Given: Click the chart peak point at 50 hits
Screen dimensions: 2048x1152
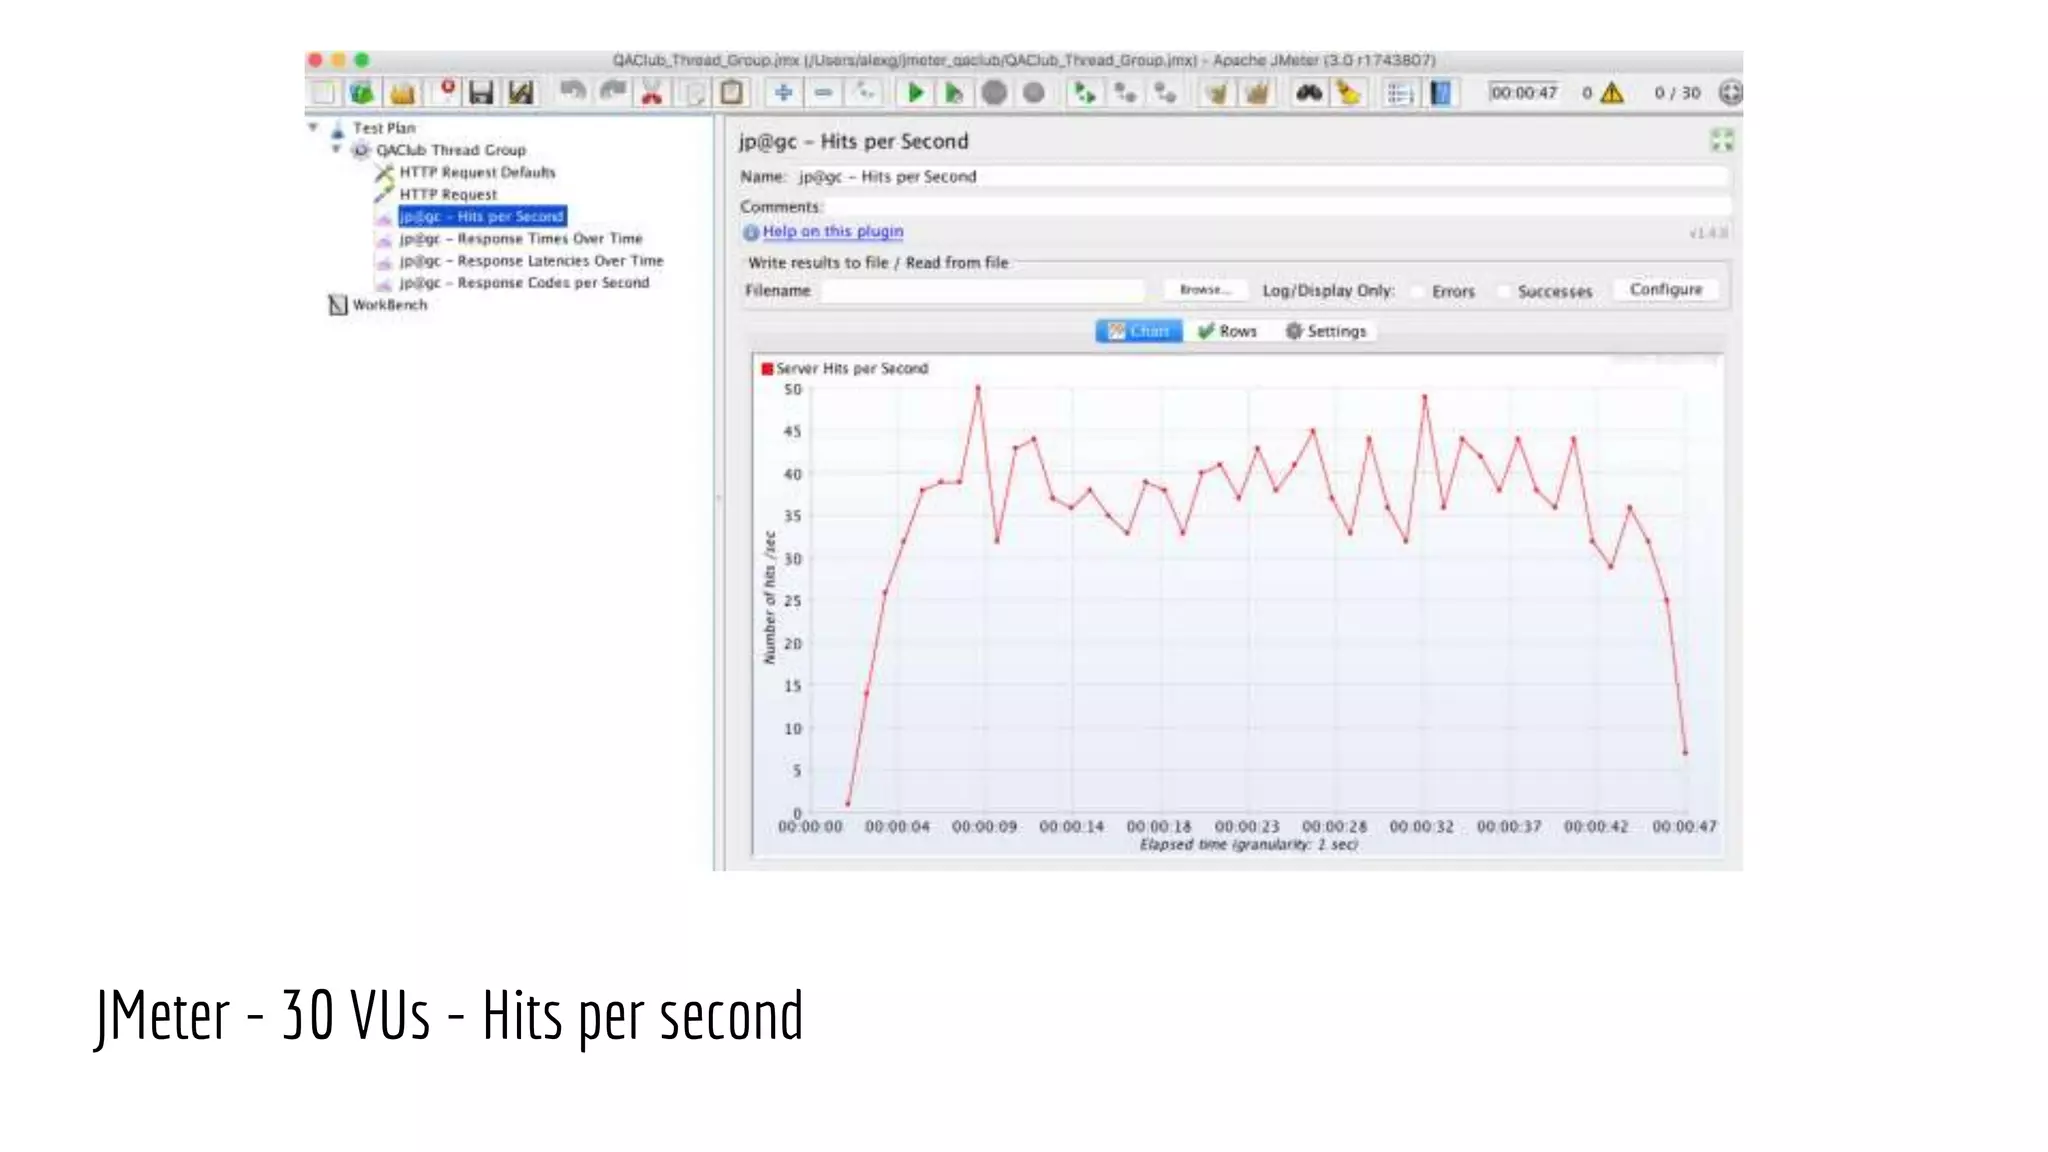Looking at the screenshot, I should [978, 387].
